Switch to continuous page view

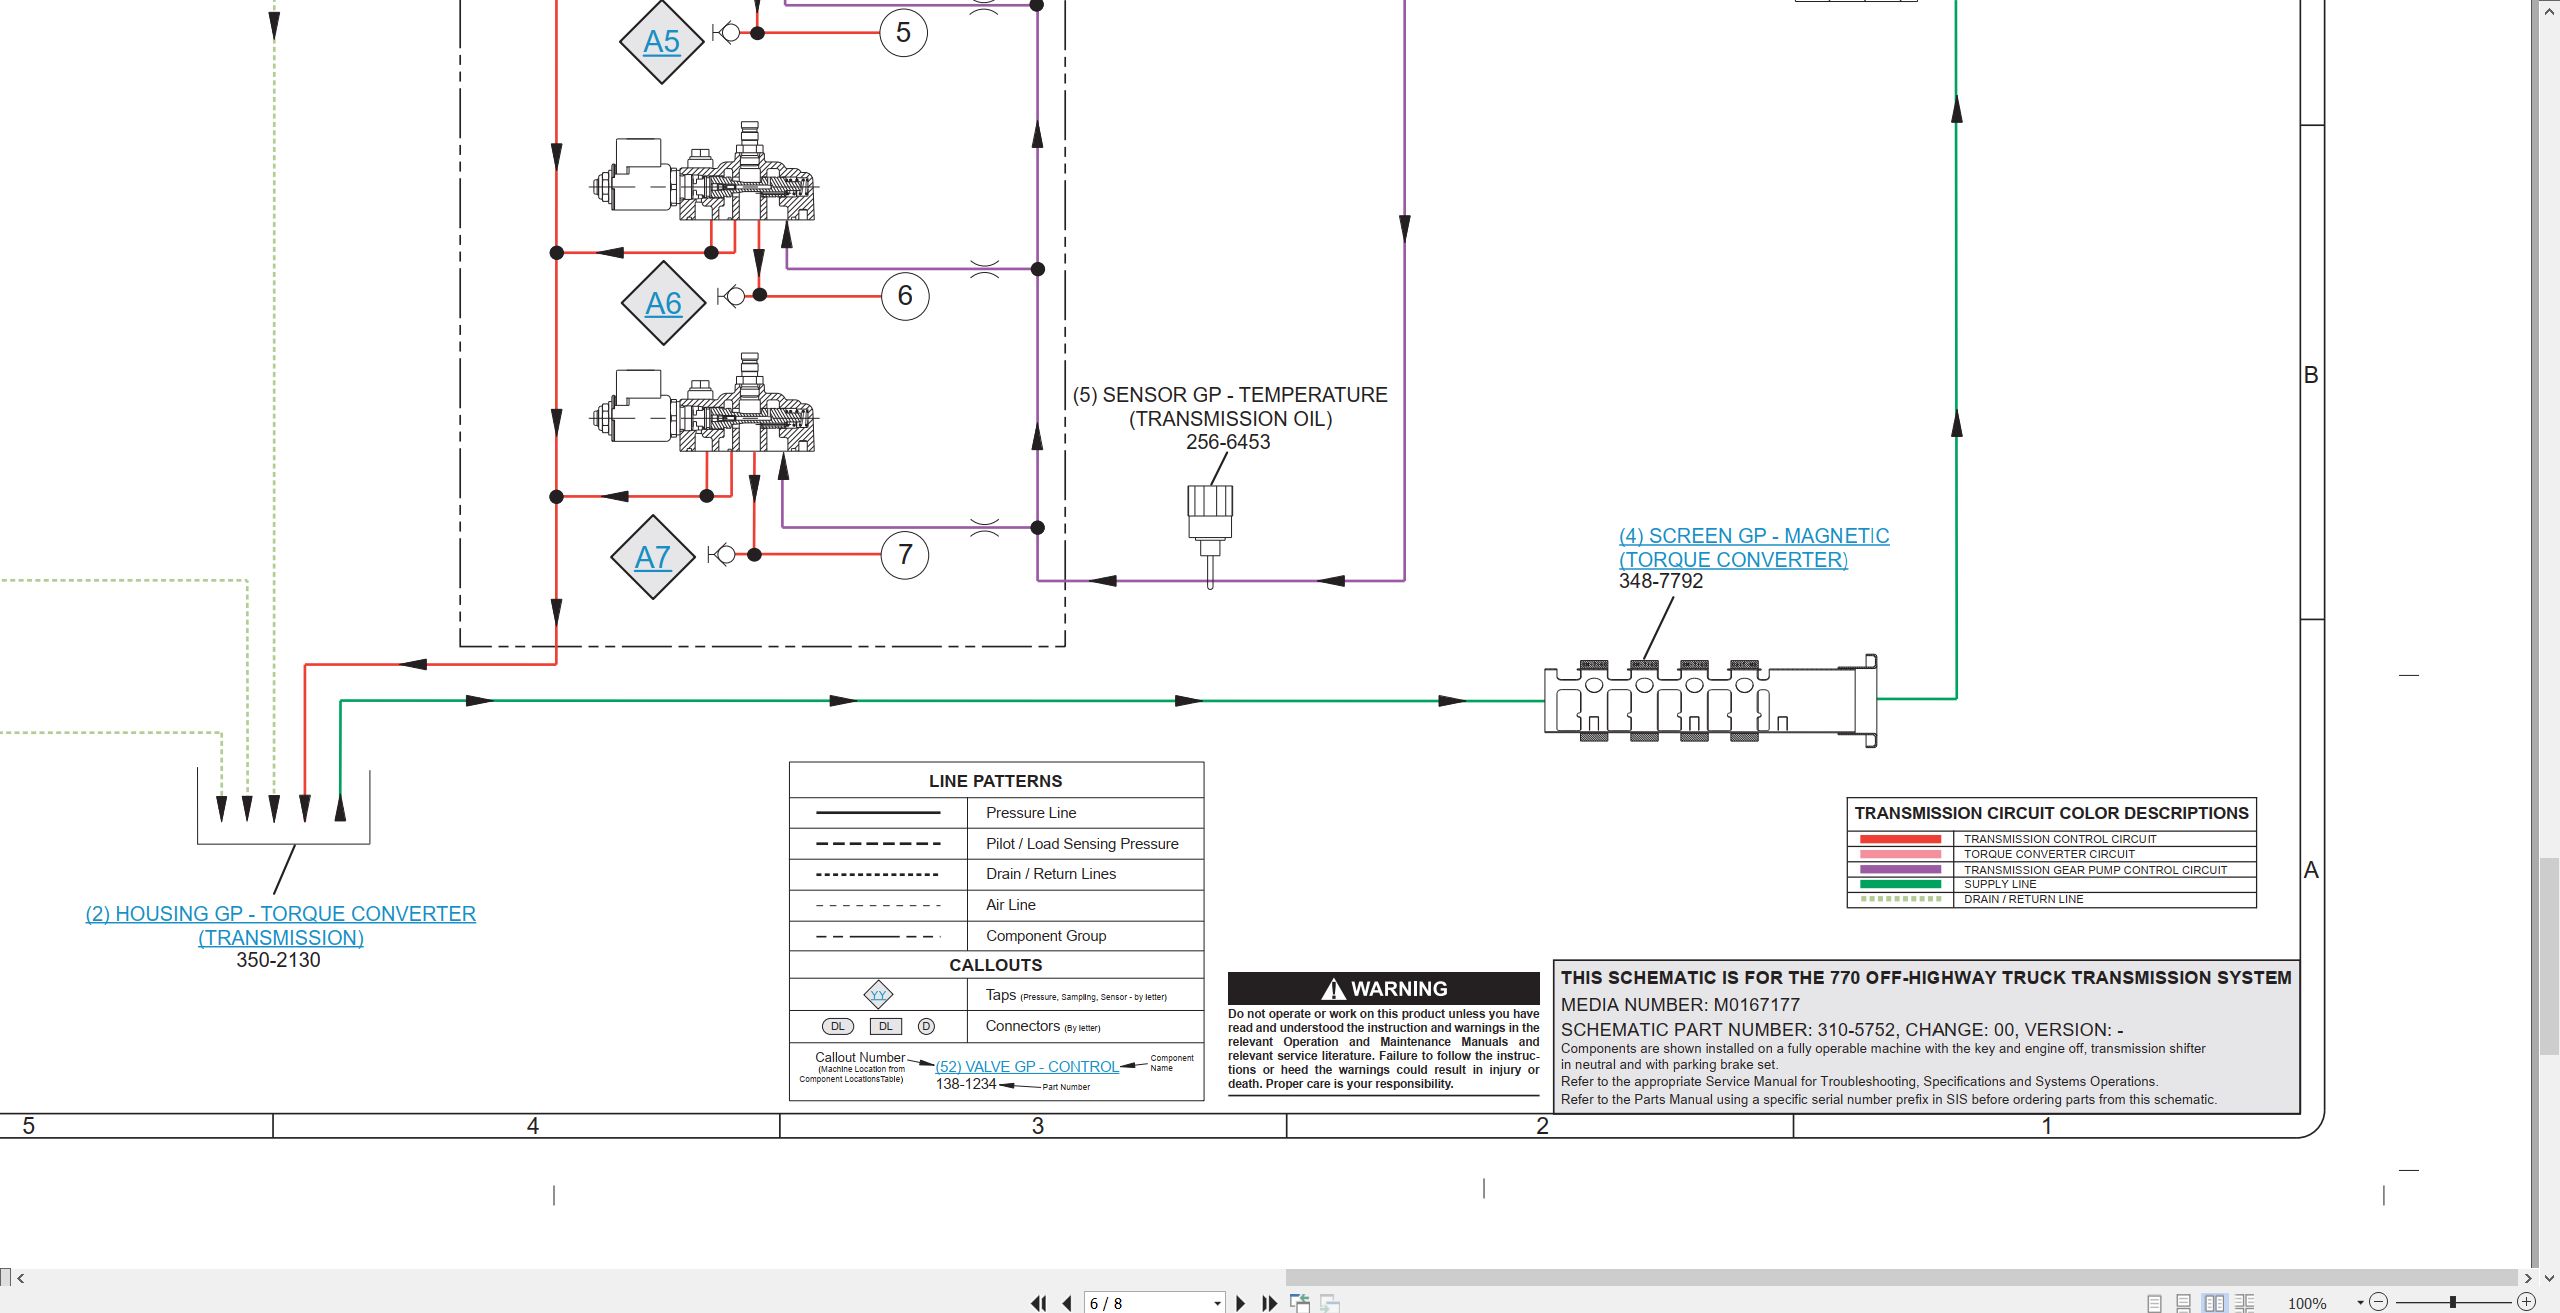pyautogui.click(x=2184, y=1303)
